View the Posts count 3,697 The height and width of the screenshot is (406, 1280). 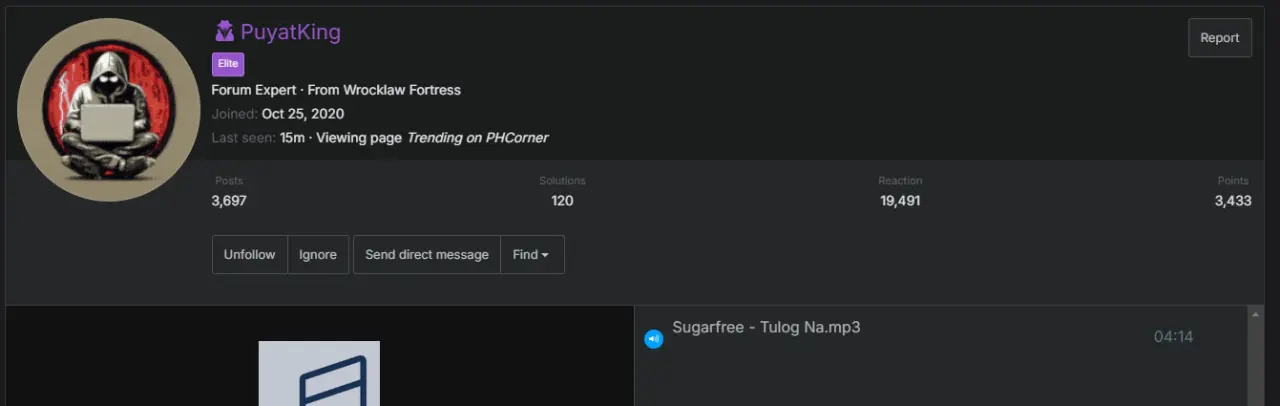coord(229,201)
